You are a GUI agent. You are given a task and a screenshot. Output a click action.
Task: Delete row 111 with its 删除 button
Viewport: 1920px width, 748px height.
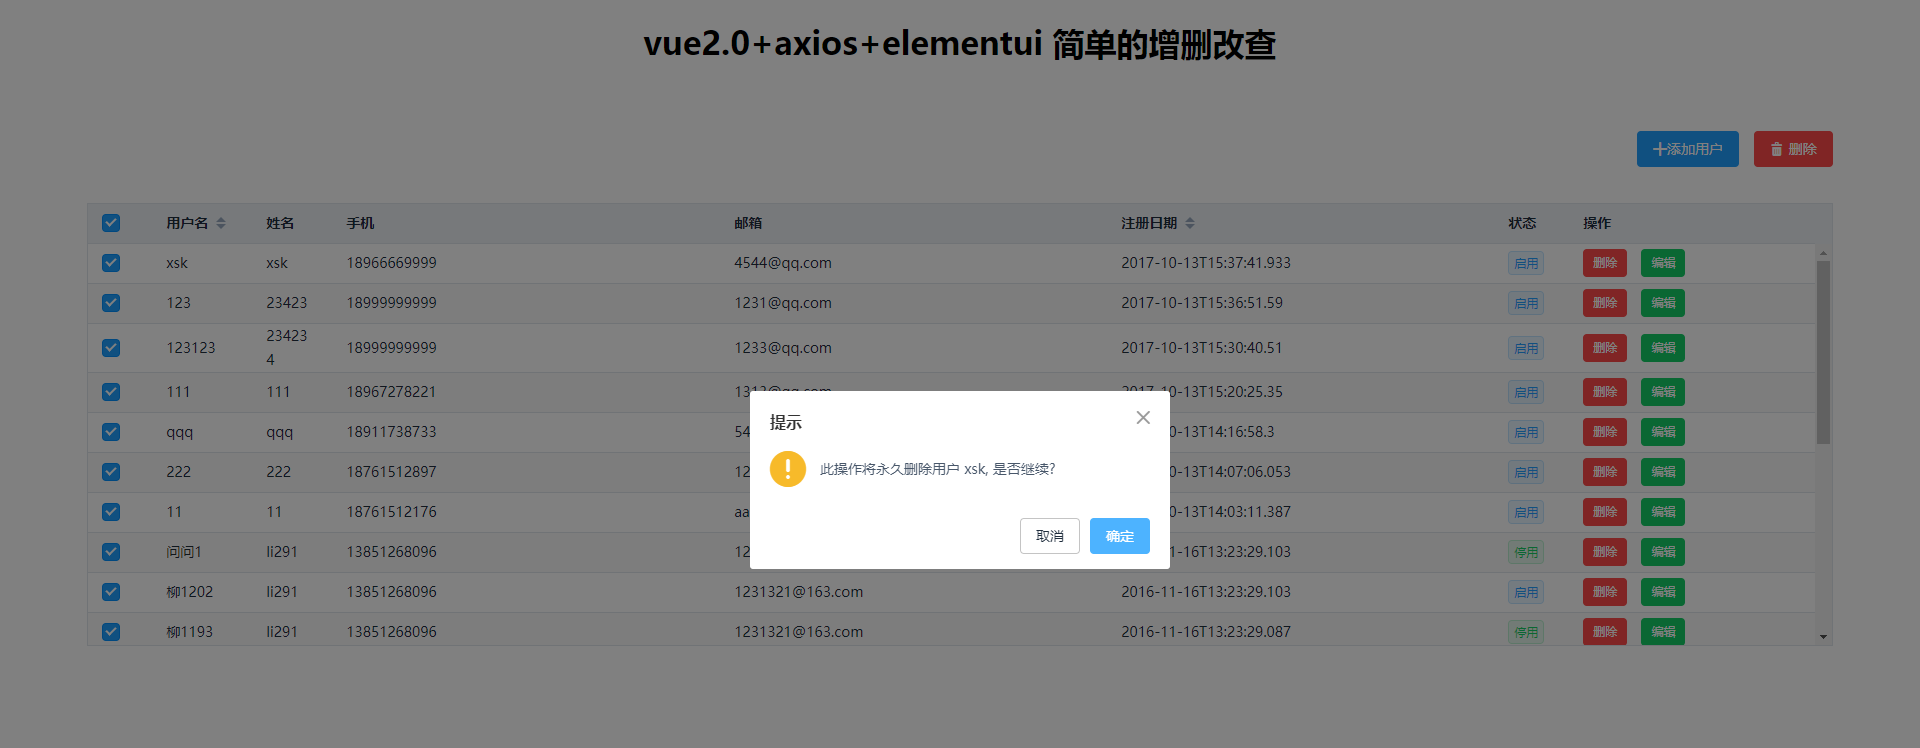pyautogui.click(x=1605, y=392)
